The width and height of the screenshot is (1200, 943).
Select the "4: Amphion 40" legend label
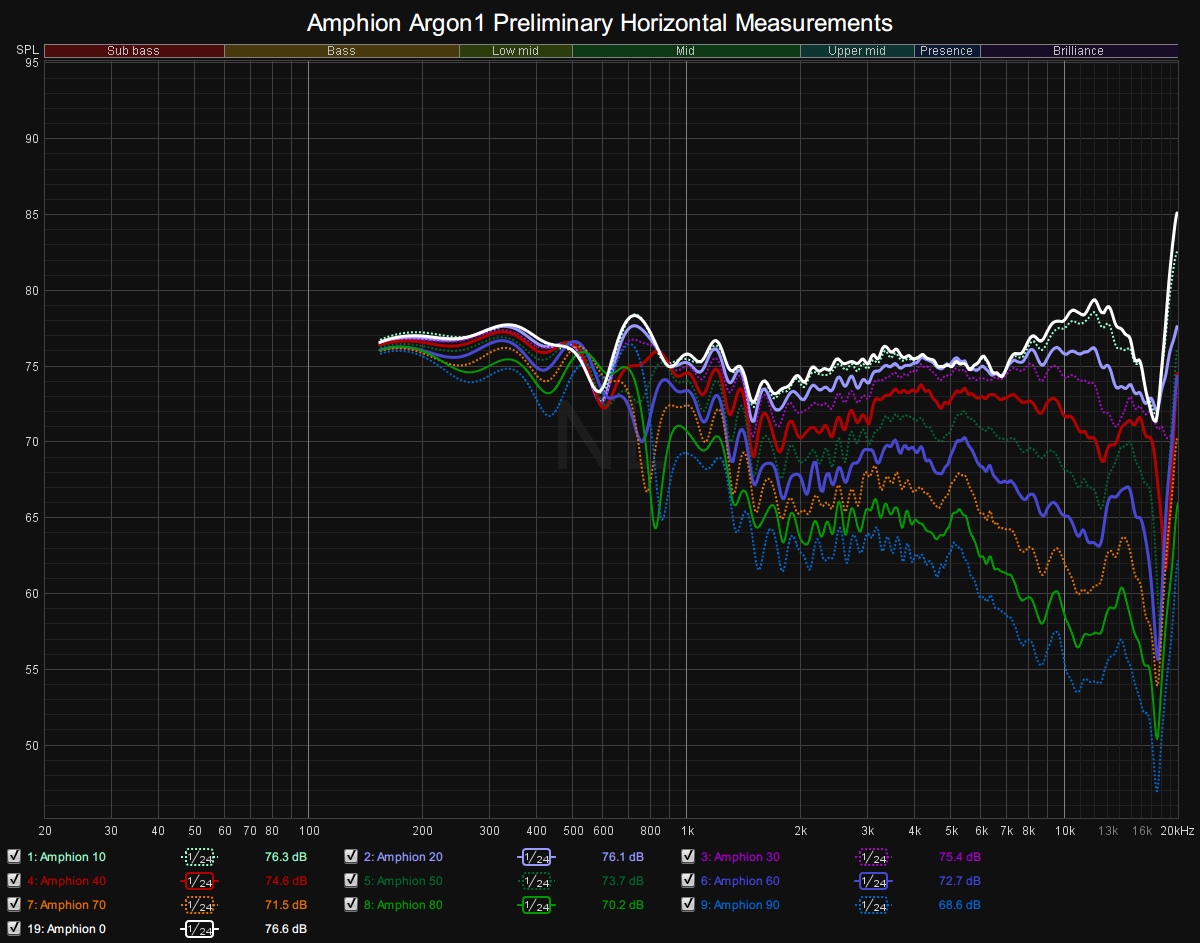click(66, 881)
